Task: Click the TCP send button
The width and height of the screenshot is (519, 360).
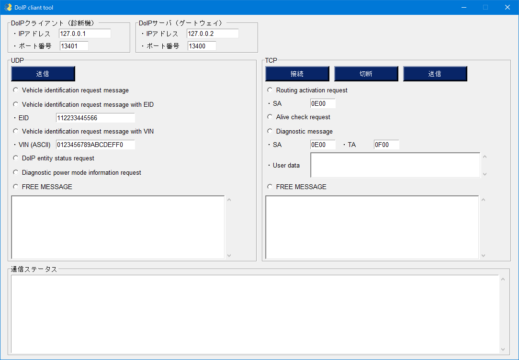Action: (435, 74)
